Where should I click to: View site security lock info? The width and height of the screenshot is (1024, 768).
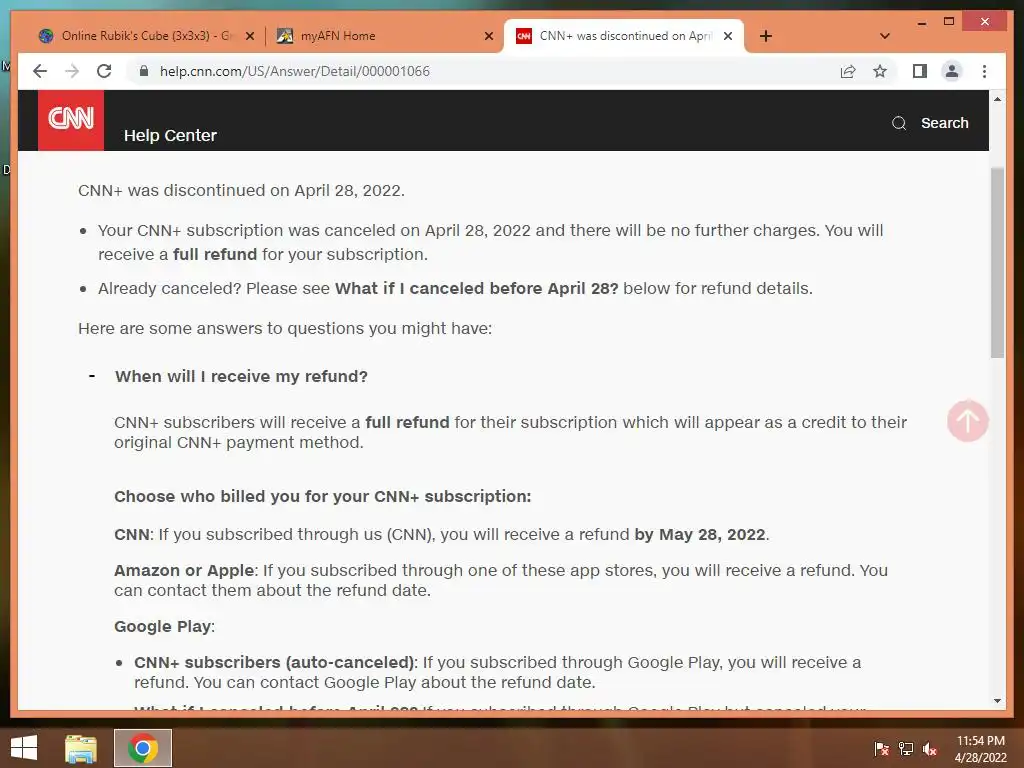(144, 71)
